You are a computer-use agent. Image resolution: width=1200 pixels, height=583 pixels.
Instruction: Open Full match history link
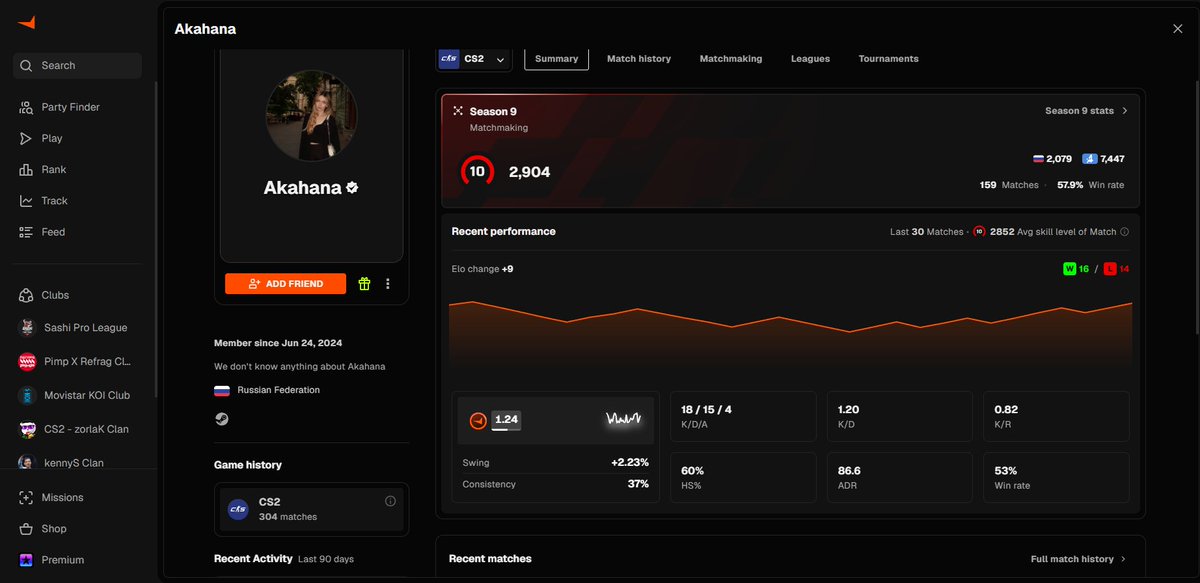[x=1078, y=559]
